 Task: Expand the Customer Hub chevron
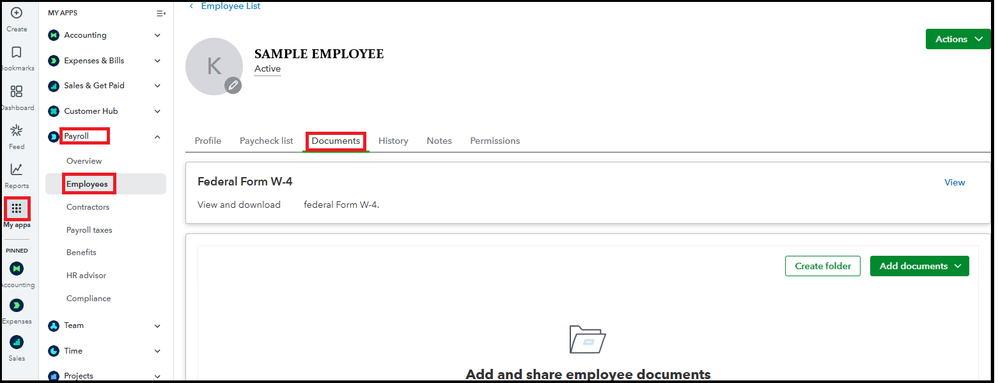tap(157, 111)
